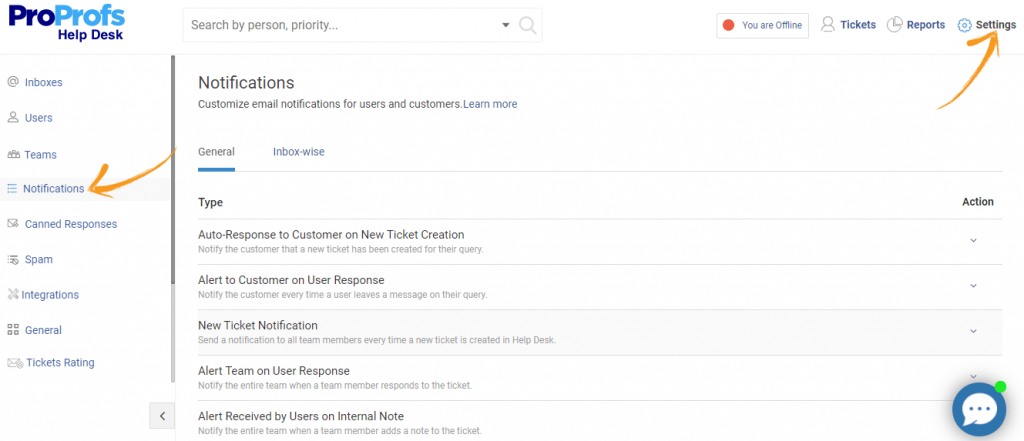Open General settings in the sidebar
Image resolution: width=1024 pixels, height=441 pixels.
coord(43,330)
